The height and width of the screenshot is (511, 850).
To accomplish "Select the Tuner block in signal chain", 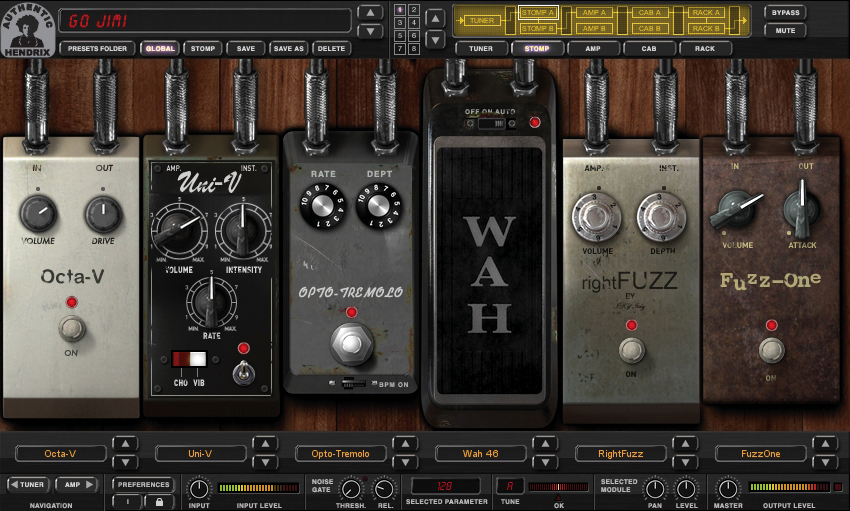I will click(482, 21).
